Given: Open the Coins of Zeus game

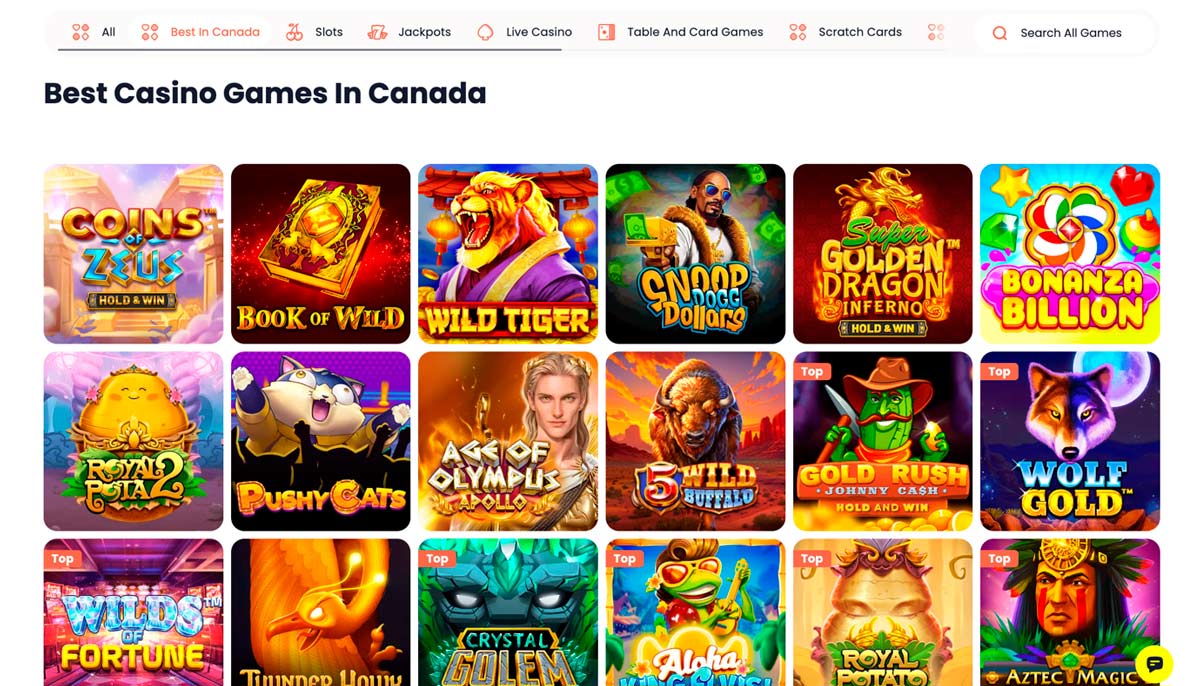Looking at the screenshot, I should (x=133, y=254).
